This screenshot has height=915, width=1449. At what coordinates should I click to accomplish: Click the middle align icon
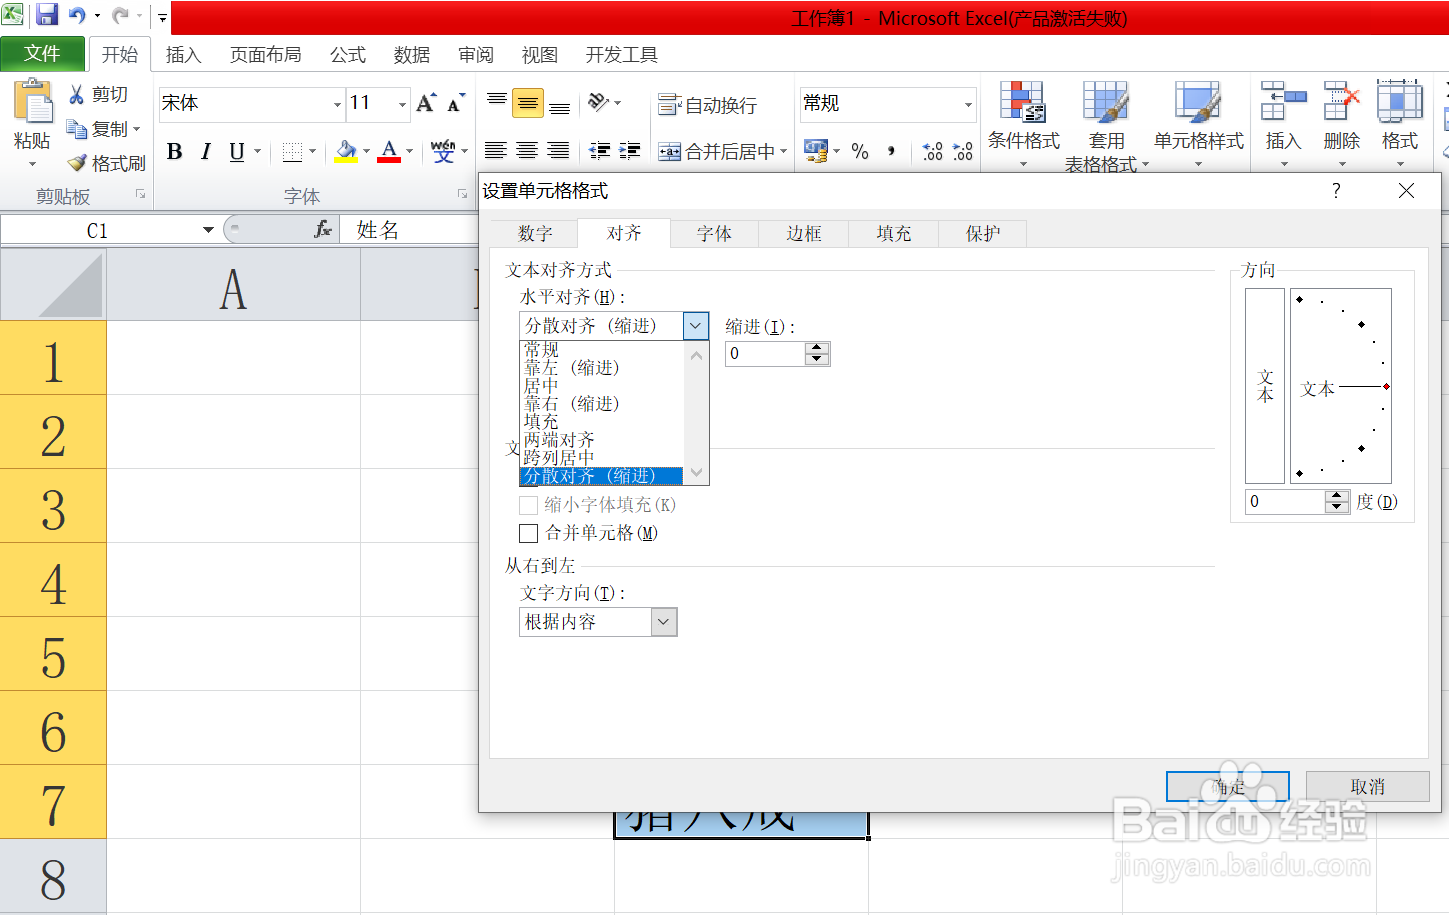[528, 103]
